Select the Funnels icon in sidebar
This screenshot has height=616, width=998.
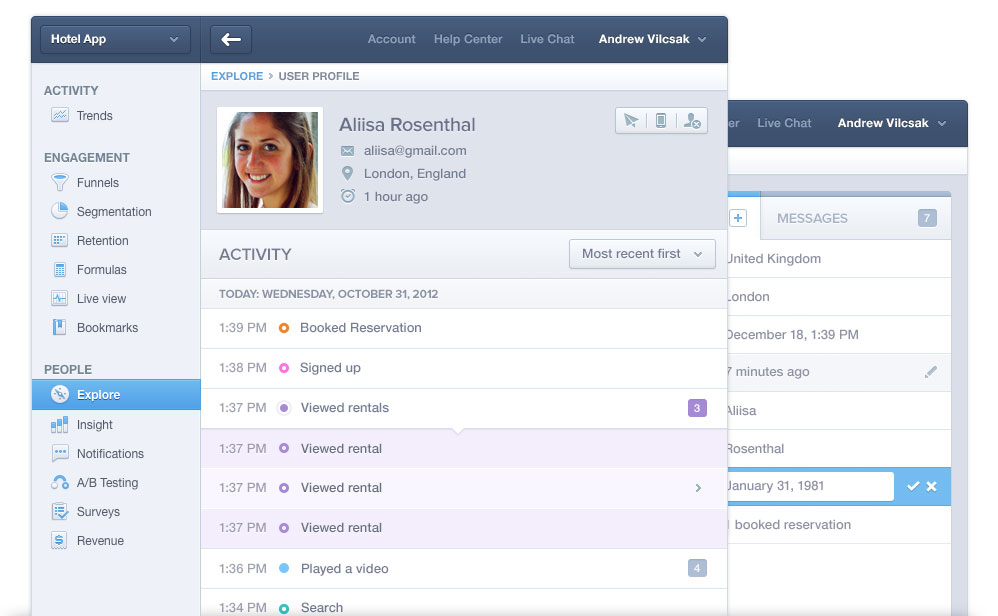(60, 183)
